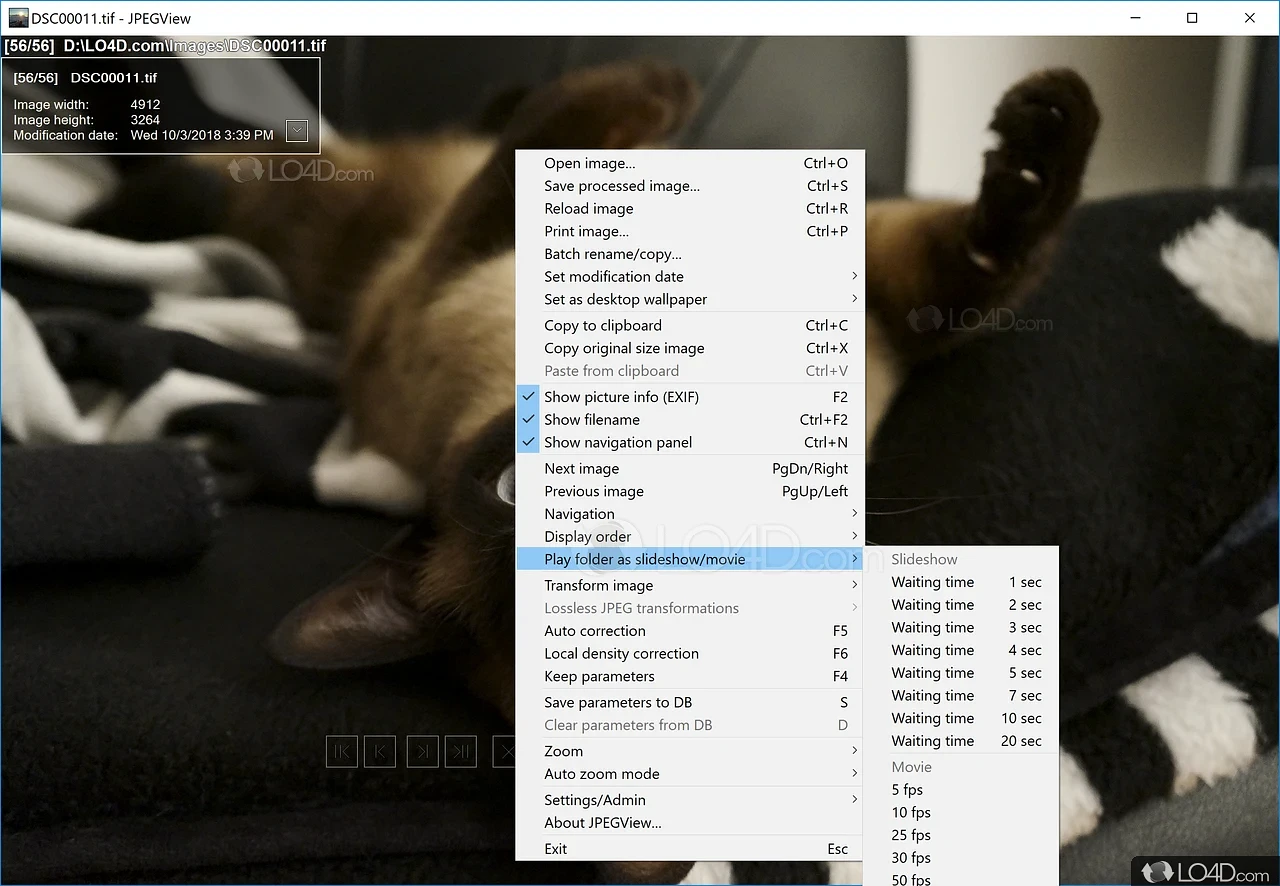
Task: Apply Auto correction from the menu
Action: point(690,631)
